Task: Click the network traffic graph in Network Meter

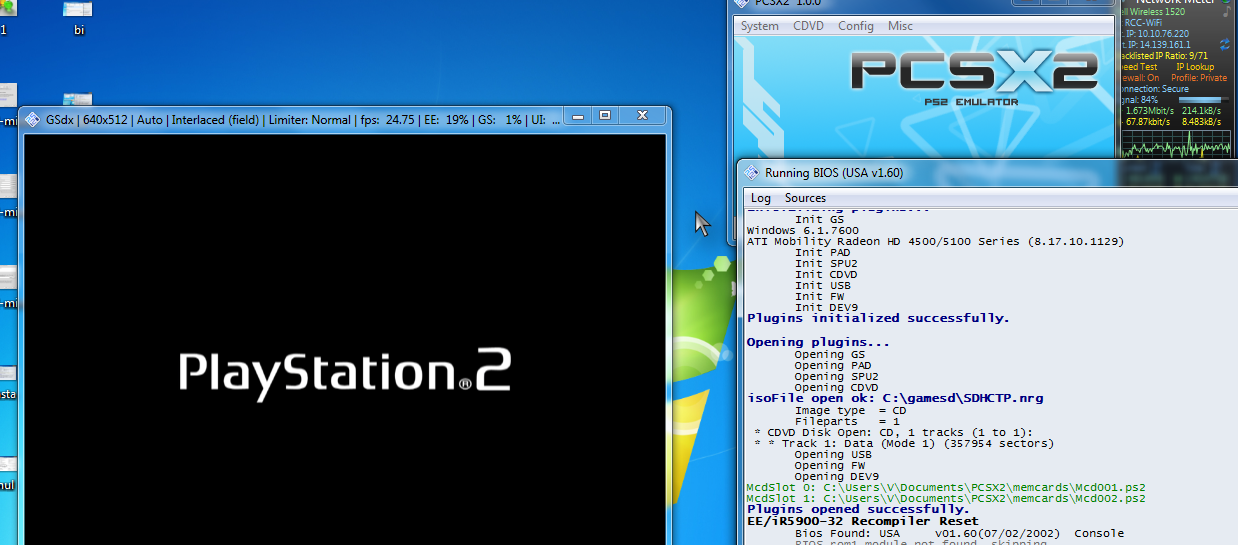Action: 1176,144
